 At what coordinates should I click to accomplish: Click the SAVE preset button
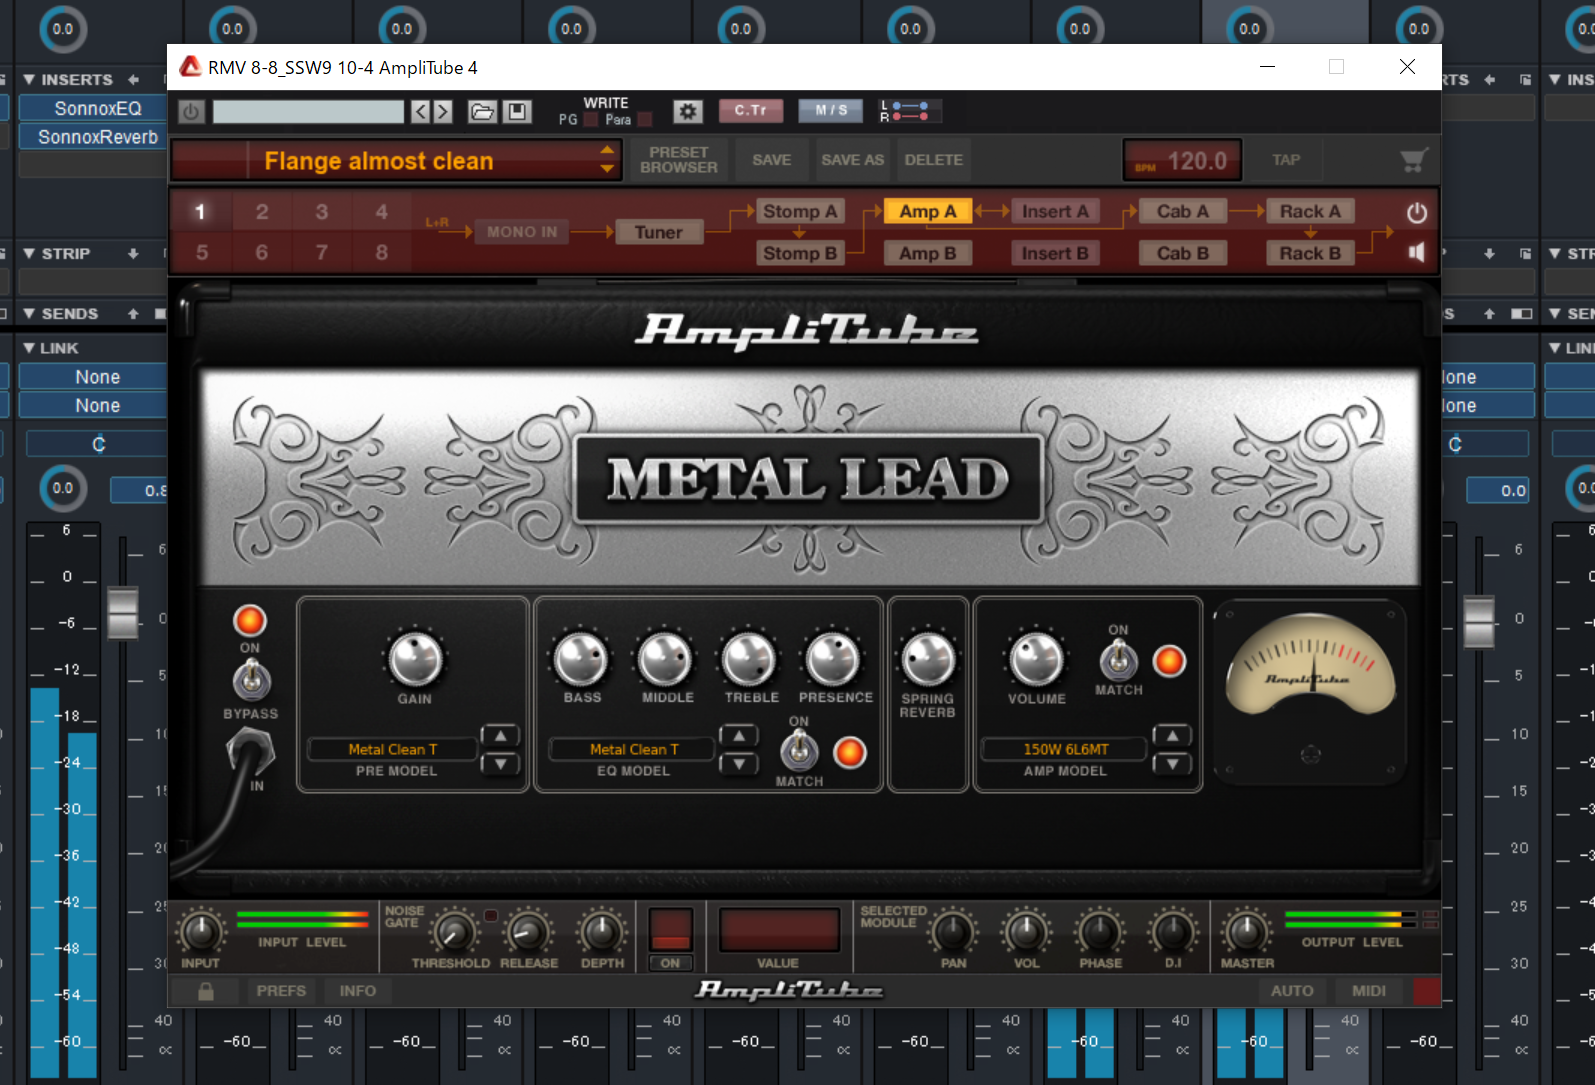771,160
